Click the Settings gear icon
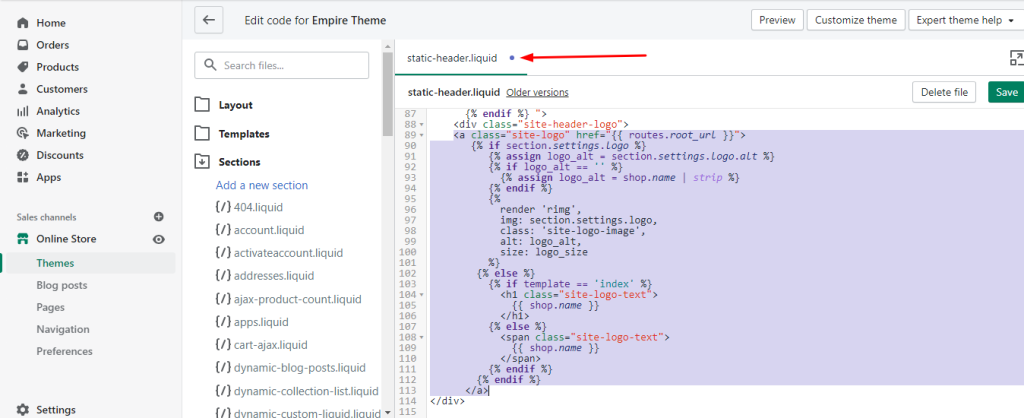Screen dimensions: 1024x418 pos(23,410)
